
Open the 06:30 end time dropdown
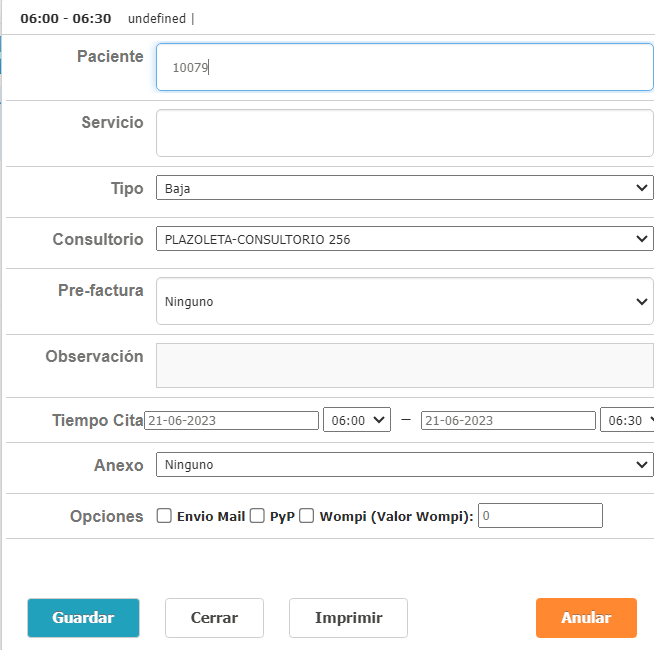point(627,421)
